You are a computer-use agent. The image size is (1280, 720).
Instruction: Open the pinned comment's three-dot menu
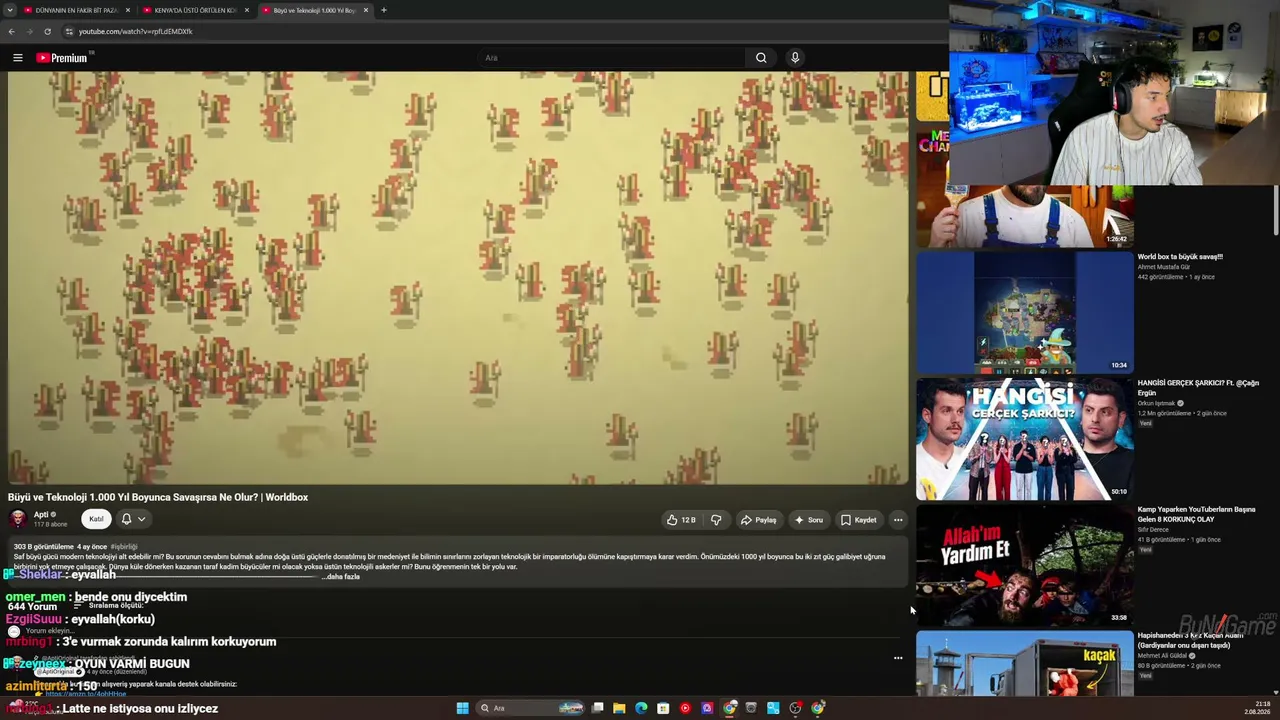[898, 658]
